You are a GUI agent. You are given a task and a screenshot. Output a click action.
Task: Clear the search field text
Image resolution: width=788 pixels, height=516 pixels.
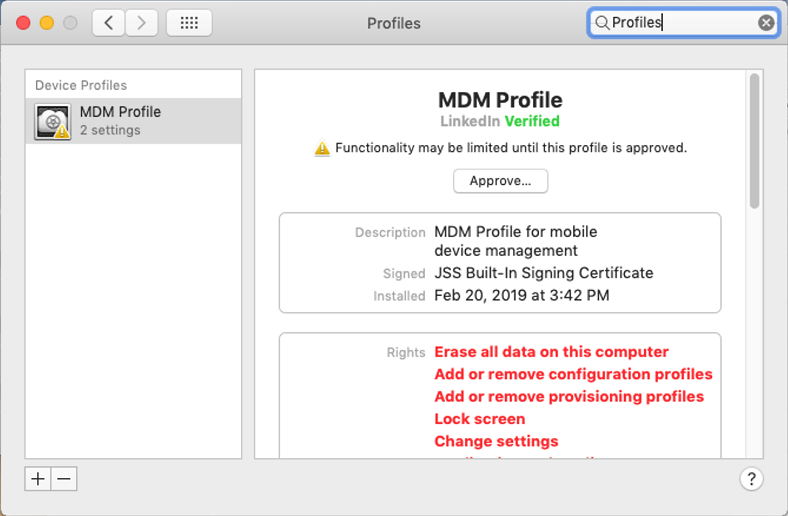click(x=766, y=23)
